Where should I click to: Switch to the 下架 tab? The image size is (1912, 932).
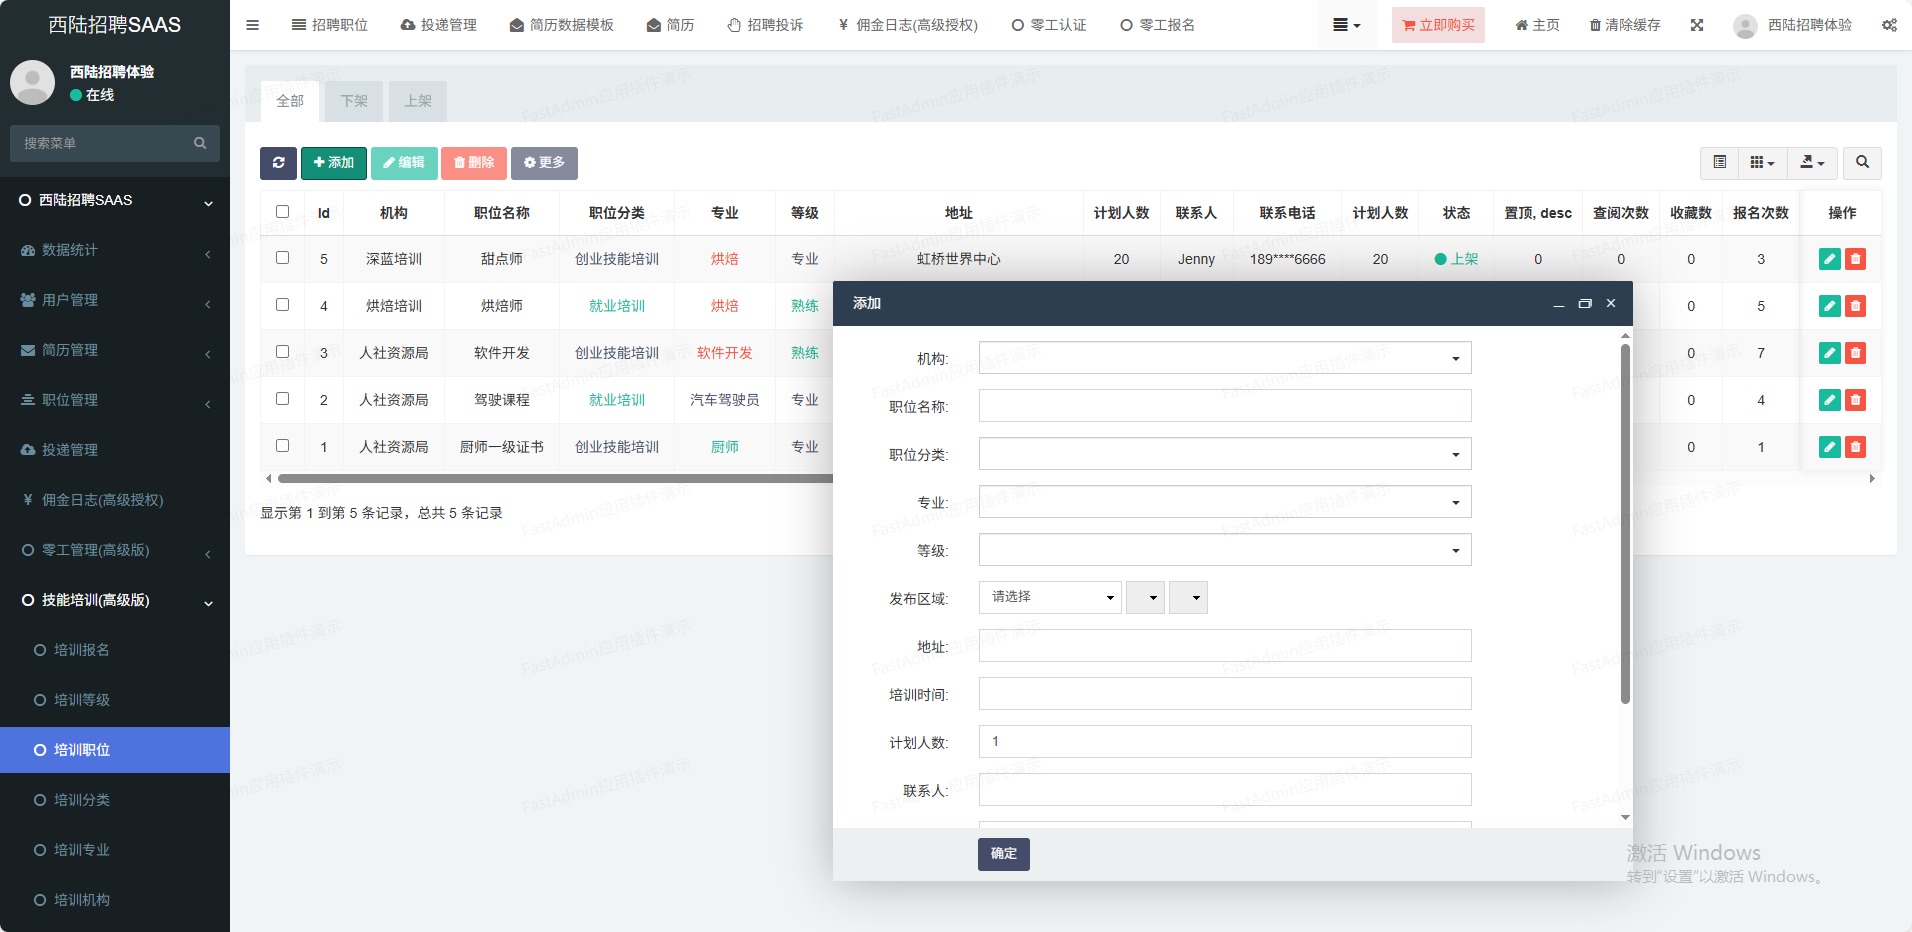(x=354, y=101)
